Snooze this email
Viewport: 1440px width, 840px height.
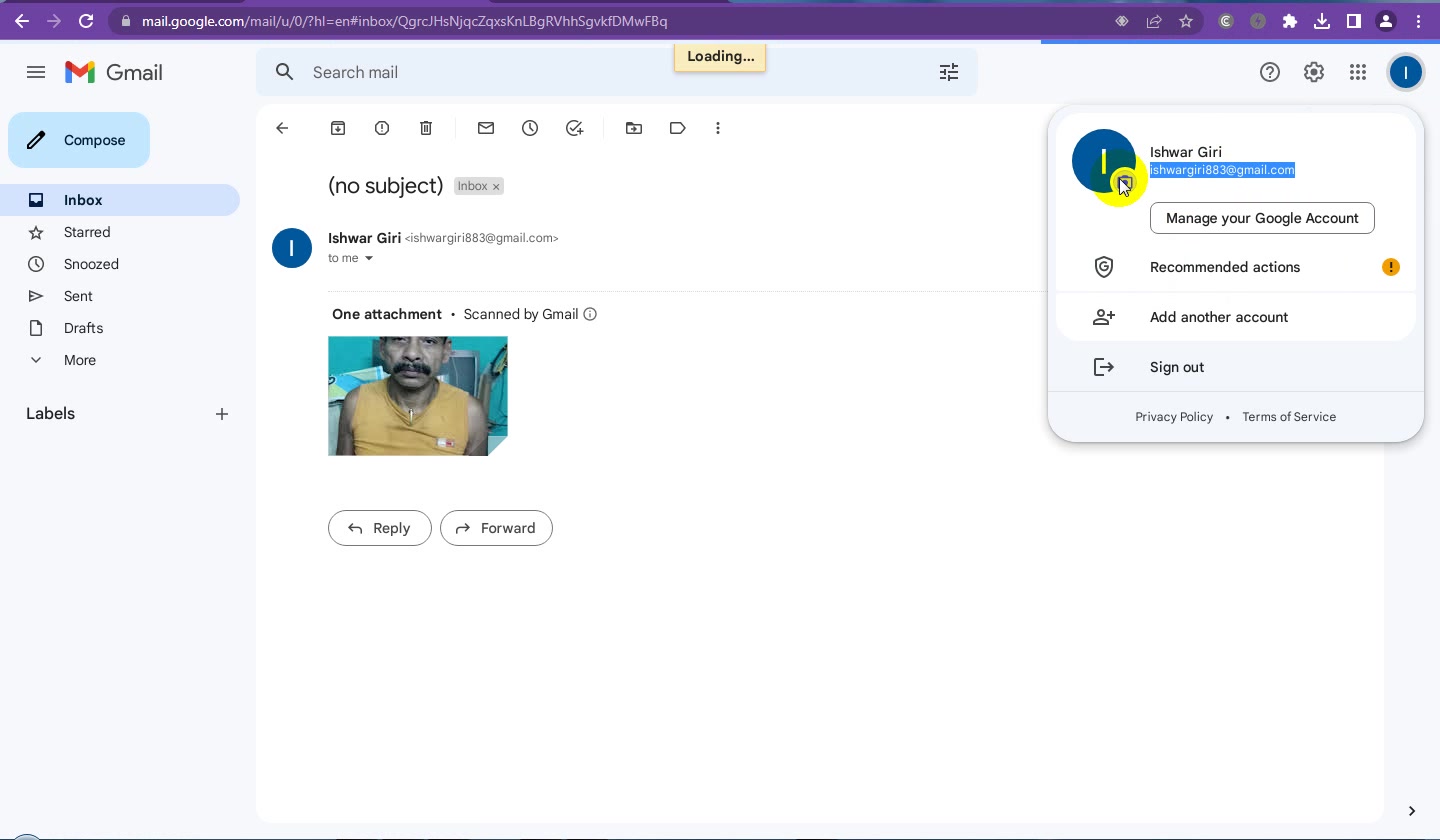[x=530, y=128]
